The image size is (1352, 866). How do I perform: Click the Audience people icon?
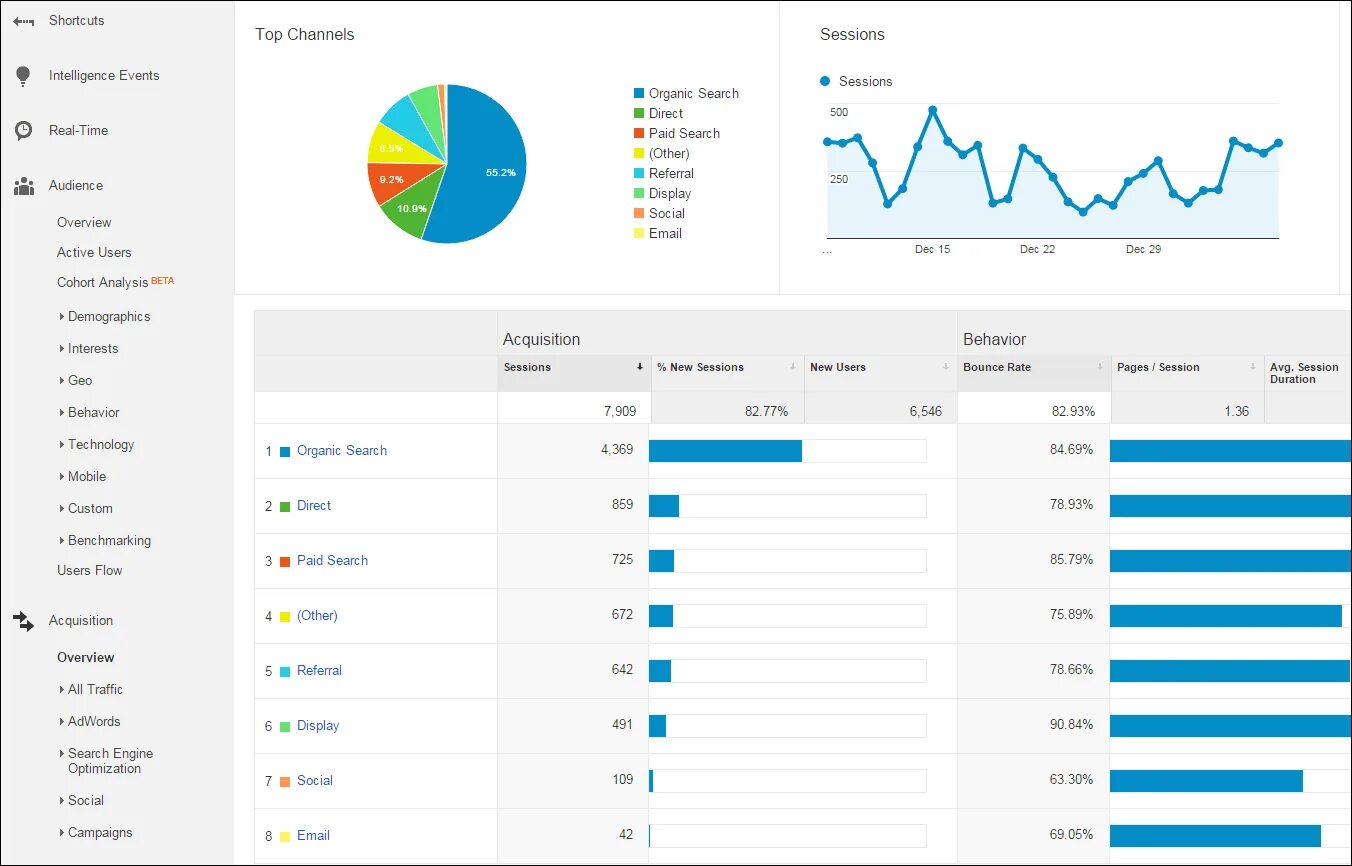click(x=22, y=185)
